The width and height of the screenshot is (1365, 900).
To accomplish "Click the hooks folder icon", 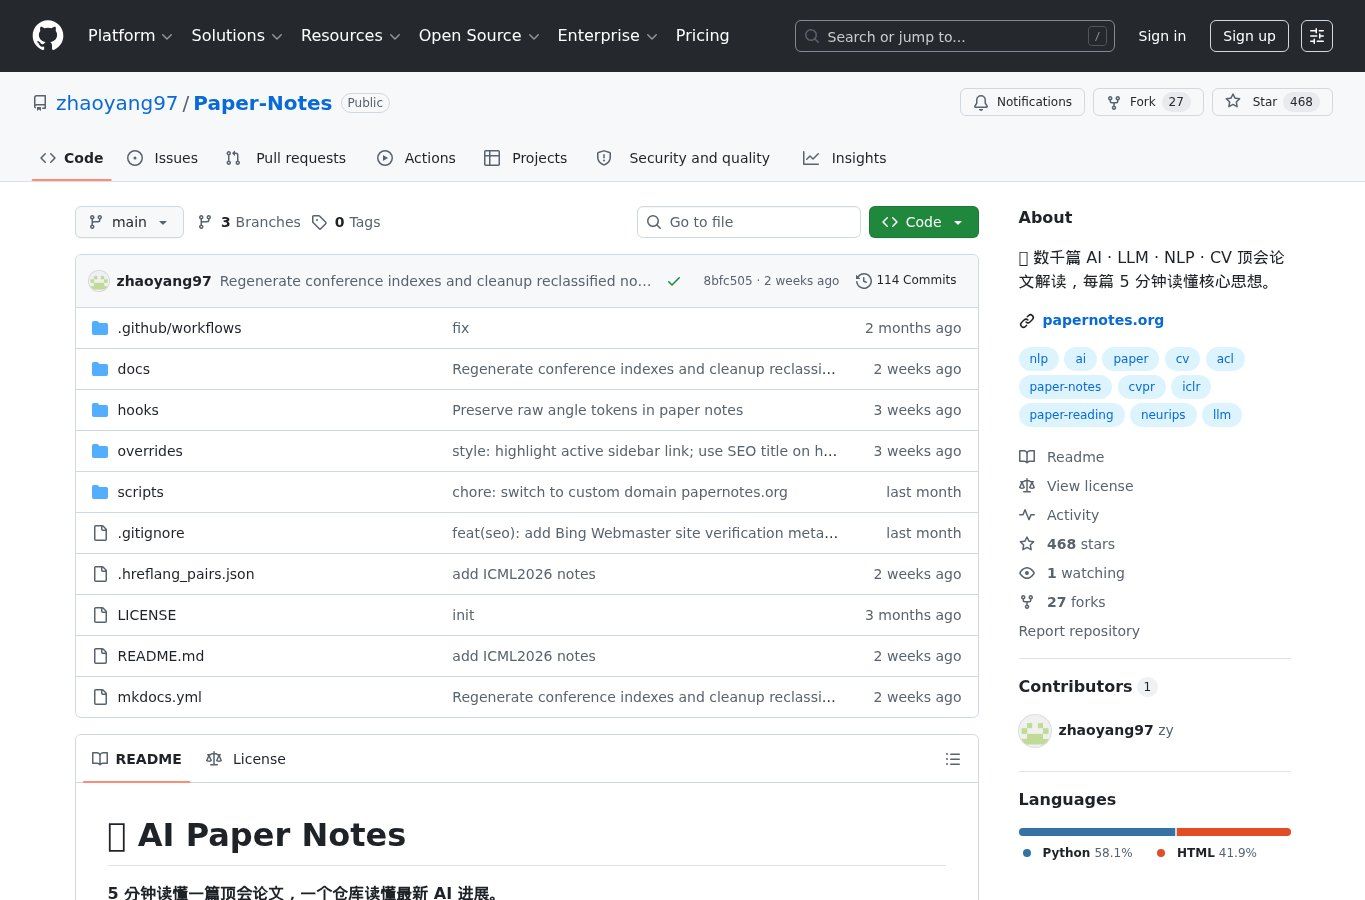I will pos(100,410).
